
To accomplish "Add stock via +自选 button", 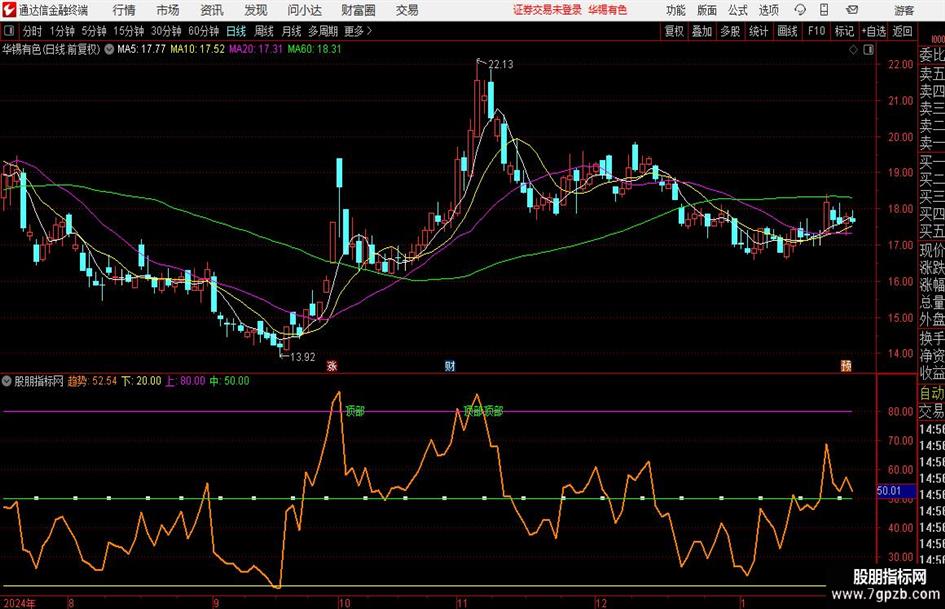I will 874,31.
